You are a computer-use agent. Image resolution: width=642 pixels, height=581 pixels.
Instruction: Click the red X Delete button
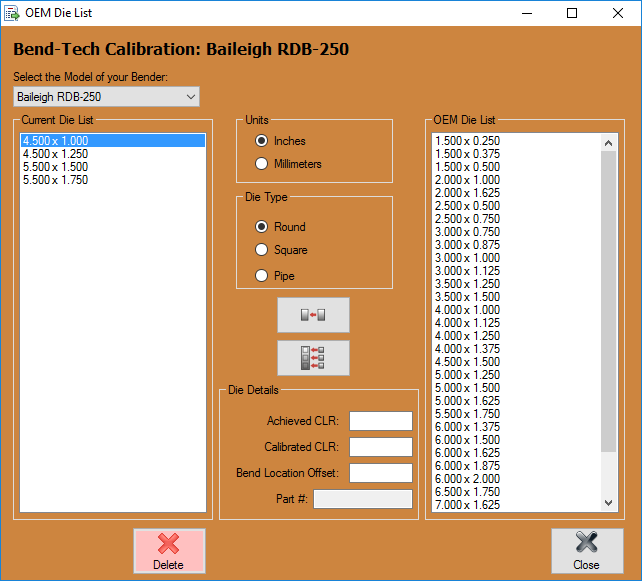click(169, 551)
